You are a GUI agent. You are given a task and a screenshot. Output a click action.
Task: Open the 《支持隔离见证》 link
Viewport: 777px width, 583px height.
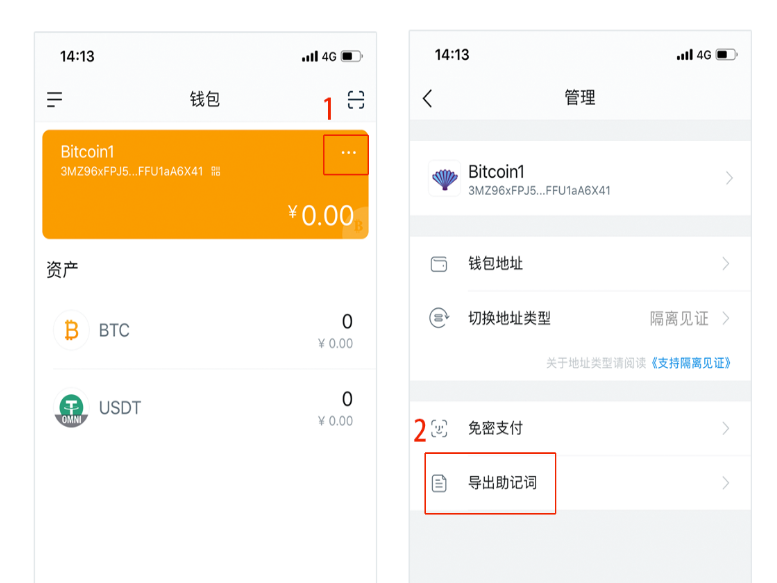coord(690,363)
